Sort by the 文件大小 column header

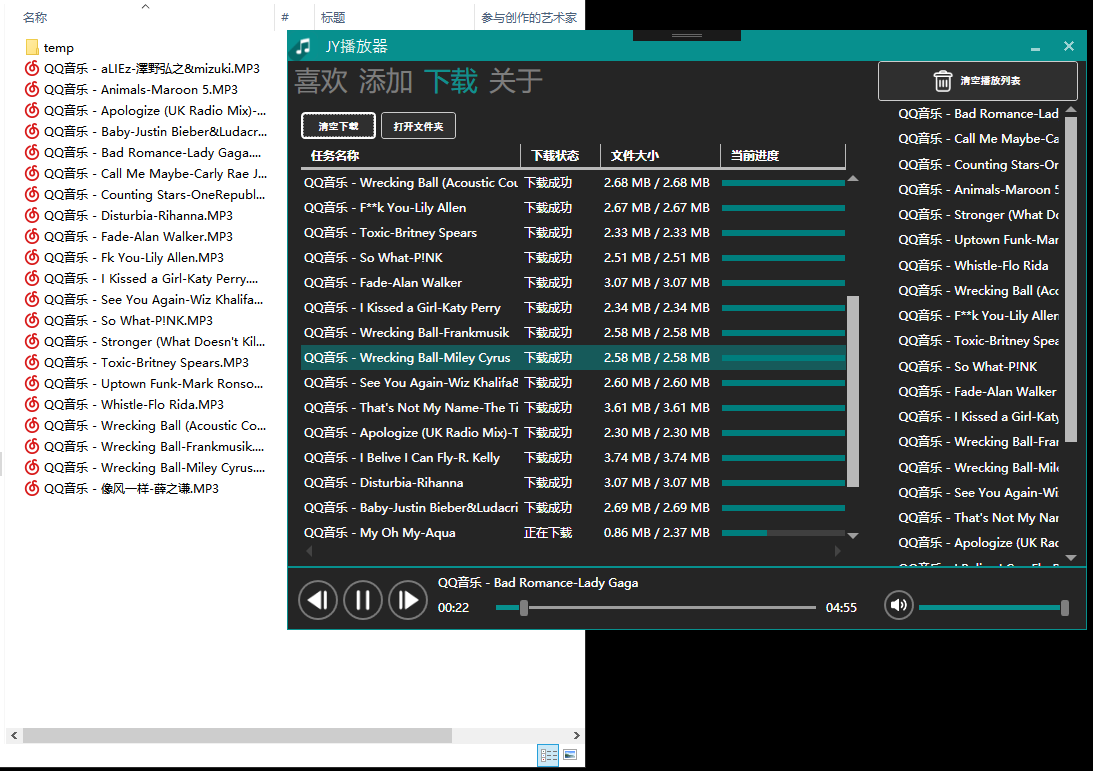[x=660, y=155]
